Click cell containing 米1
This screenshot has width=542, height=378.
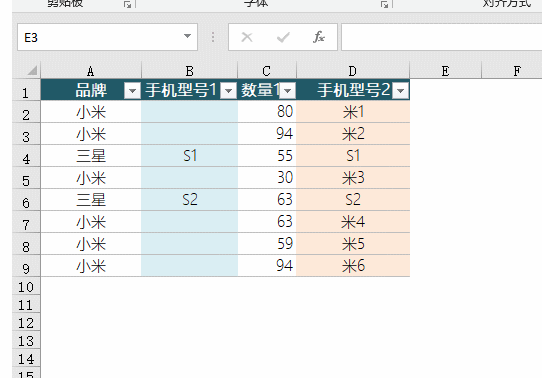(353, 112)
